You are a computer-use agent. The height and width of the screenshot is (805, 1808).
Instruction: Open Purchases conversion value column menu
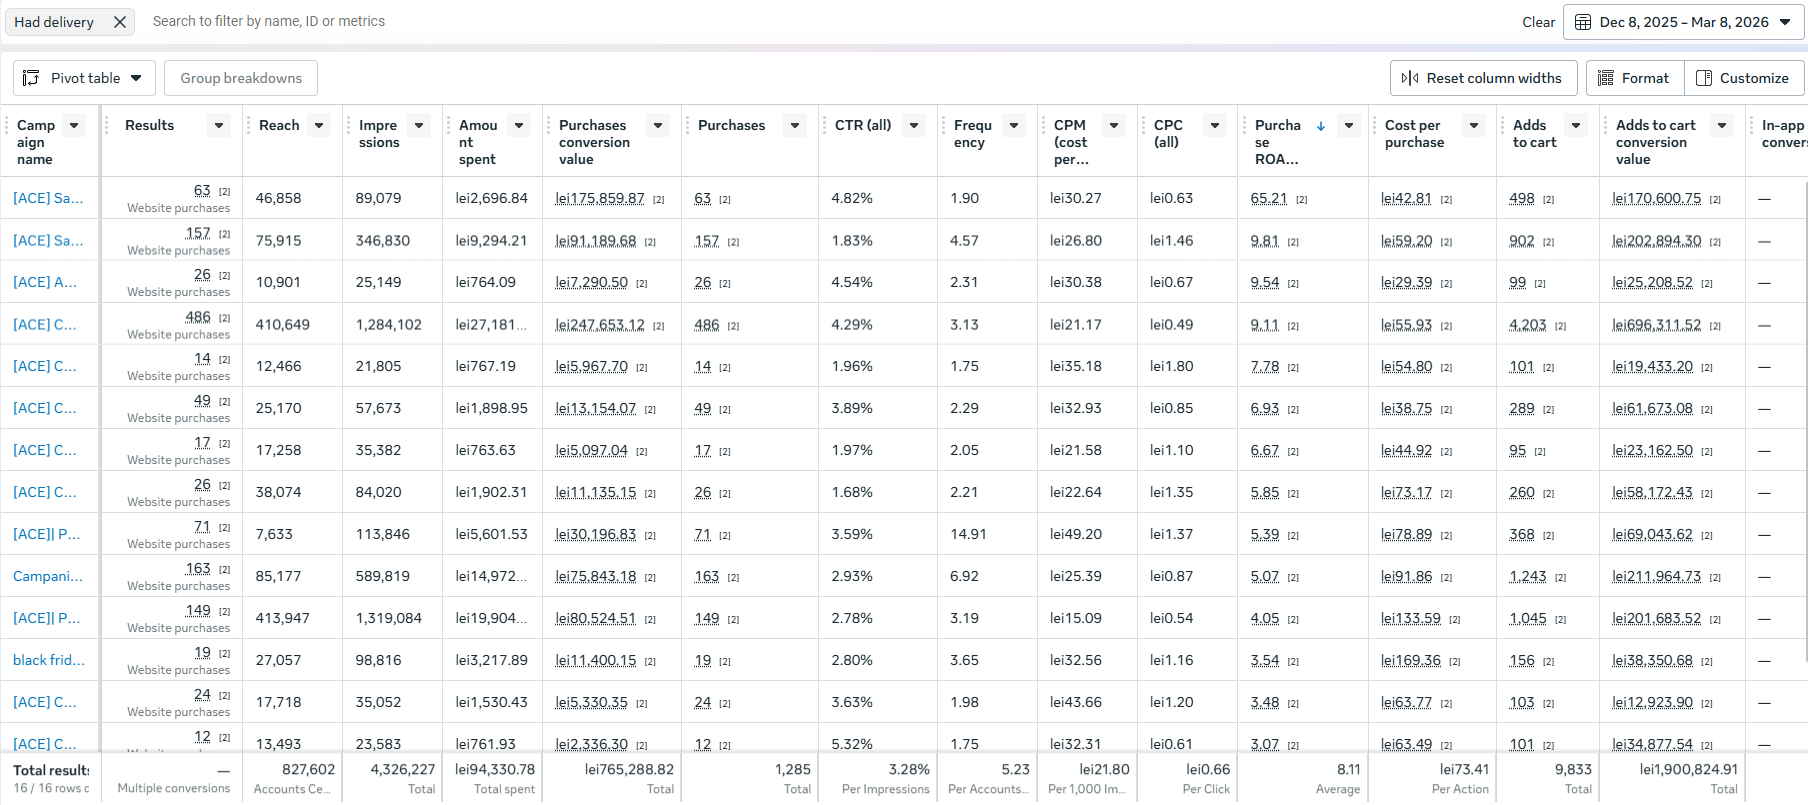pyautogui.click(x=658, y=125)
